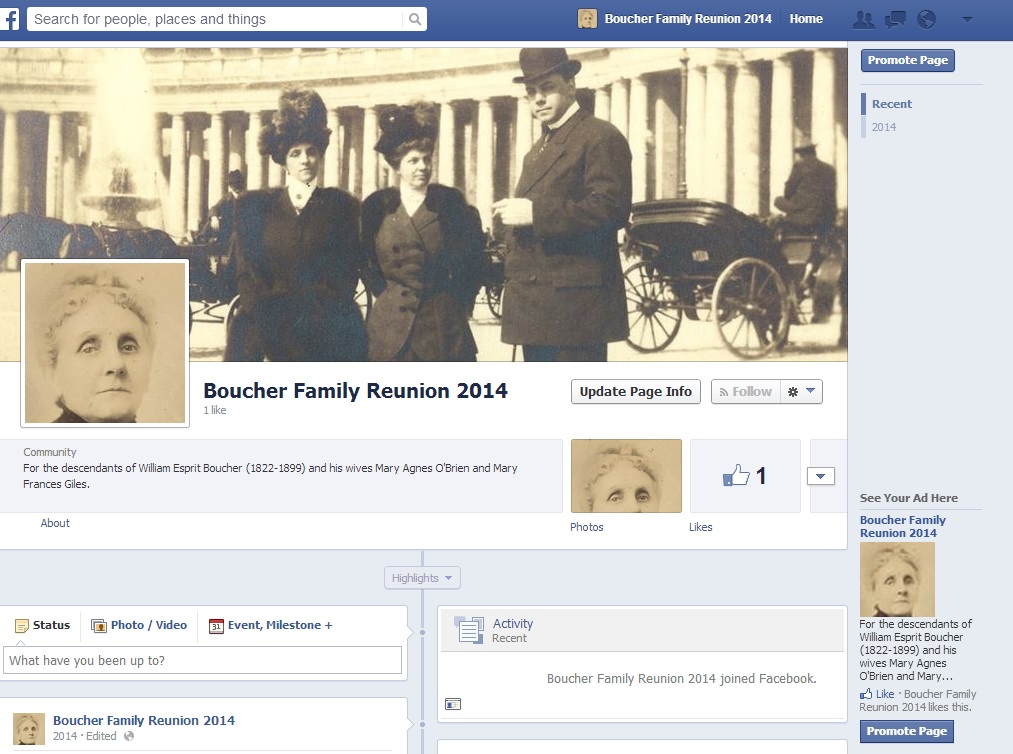
Task: Open the friend requests icon
Action: 863,19
